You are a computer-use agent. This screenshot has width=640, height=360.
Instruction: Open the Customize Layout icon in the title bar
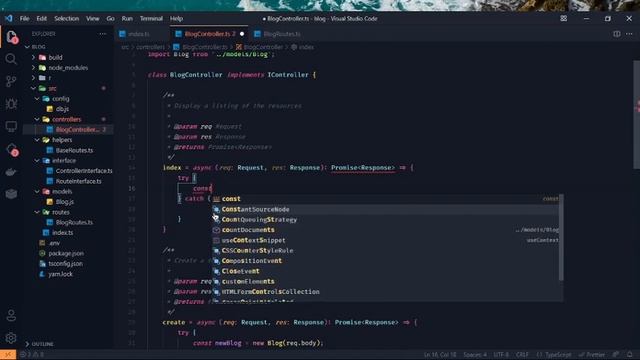pos(564,18)
